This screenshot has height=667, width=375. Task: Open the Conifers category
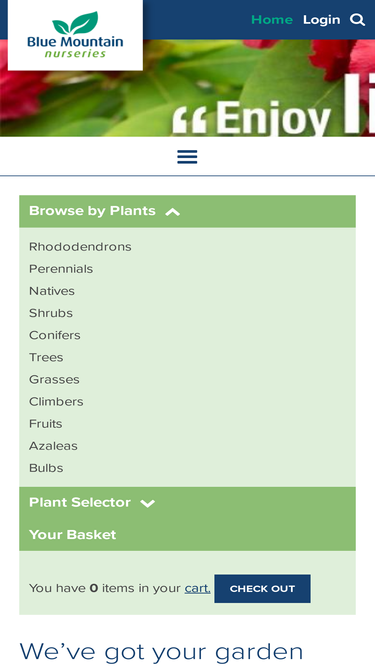click(55, 335)
